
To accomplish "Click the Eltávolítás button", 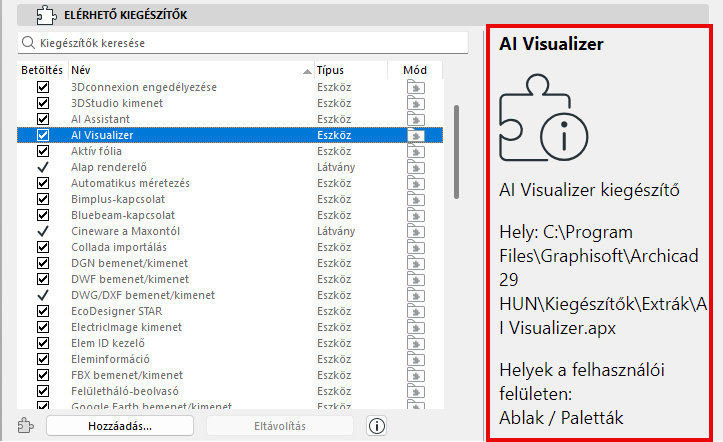I will 280,426.
